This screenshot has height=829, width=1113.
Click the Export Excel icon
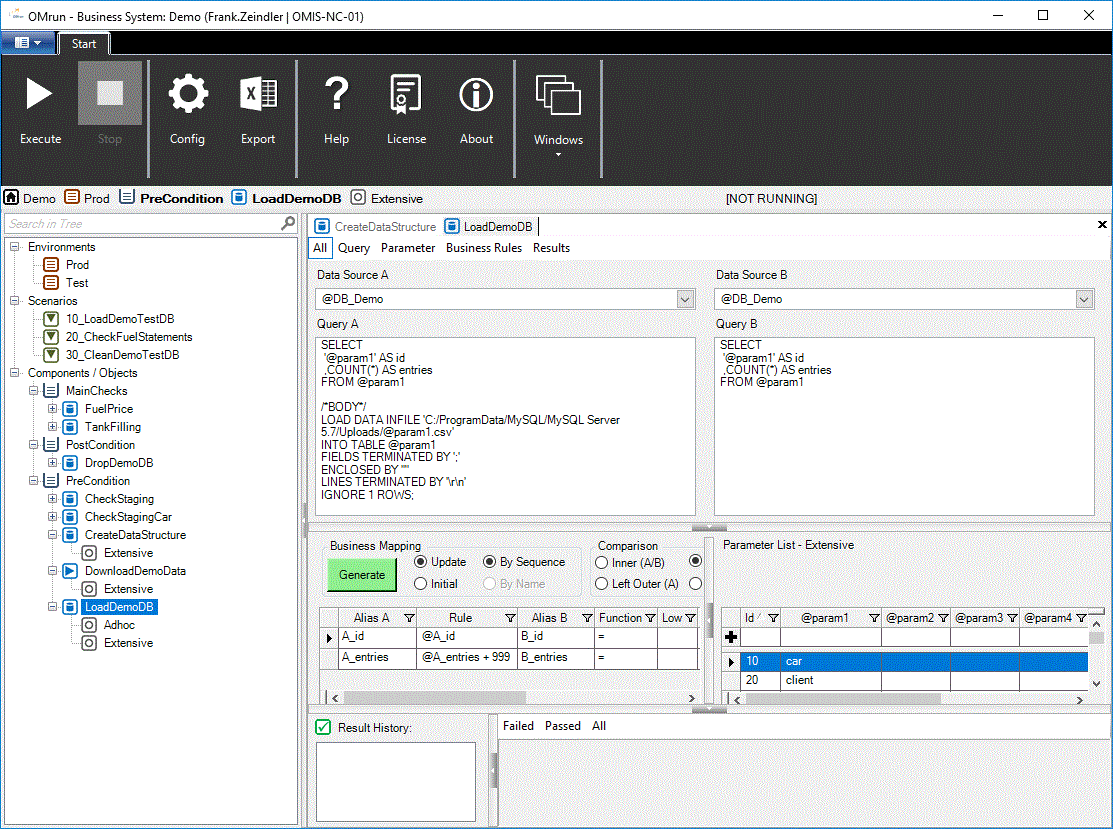click(x=258, y=93)
